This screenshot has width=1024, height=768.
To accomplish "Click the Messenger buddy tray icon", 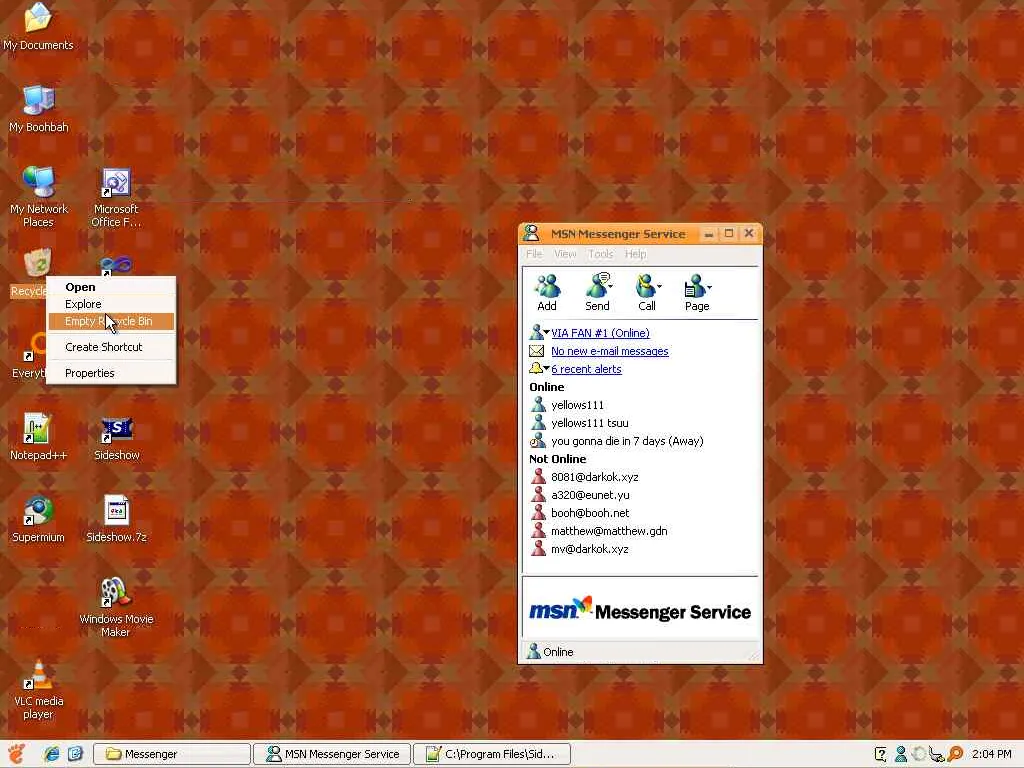I will (x=900, y=754).
